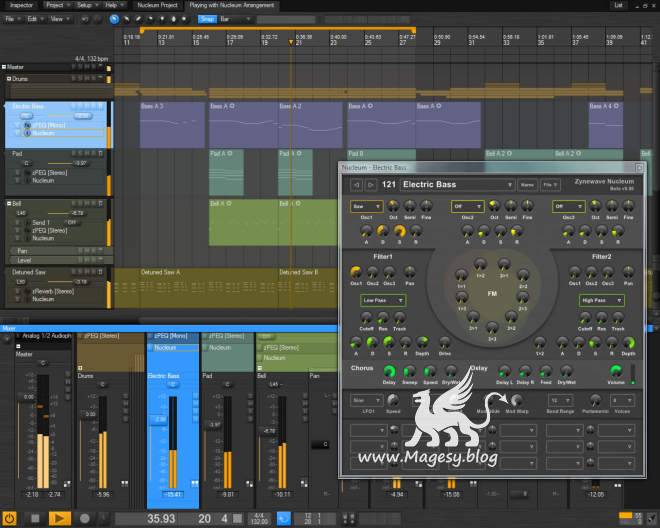Open the Voices dropdown

click(622, 400)
